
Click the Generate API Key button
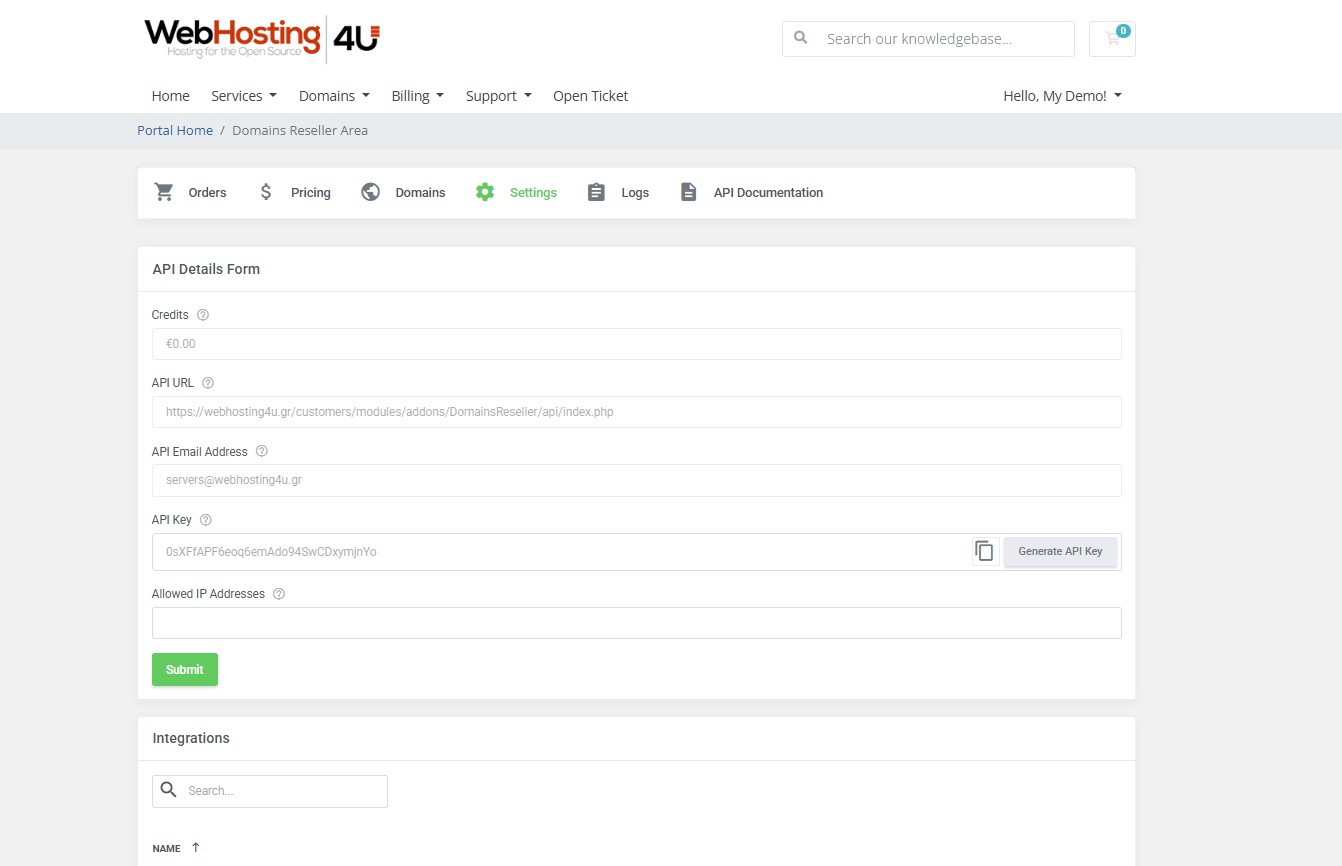(1060, 551)
